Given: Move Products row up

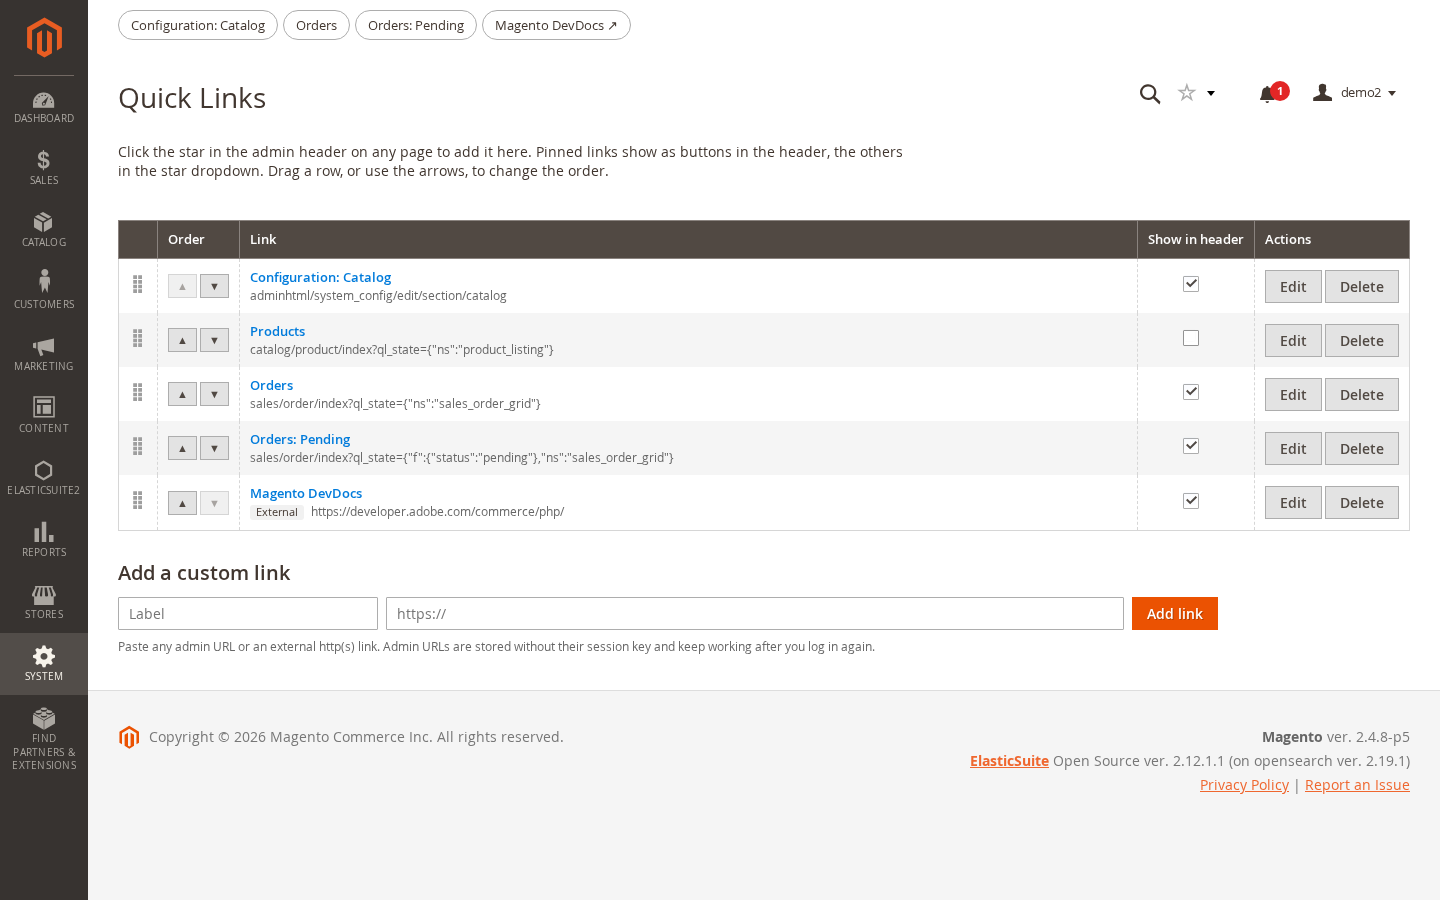Looking at the screenshot, I should pyautogui.click(x=182, y=340).
